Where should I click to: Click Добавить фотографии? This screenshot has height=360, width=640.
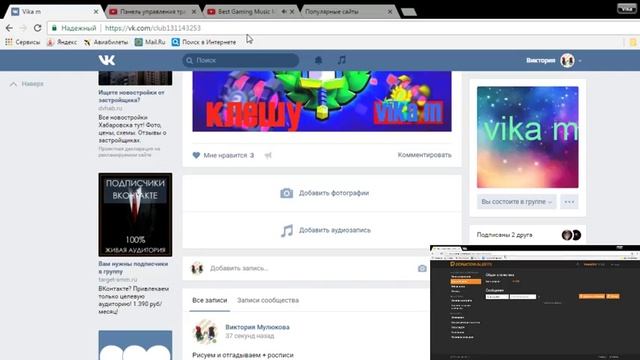(334, 193)
